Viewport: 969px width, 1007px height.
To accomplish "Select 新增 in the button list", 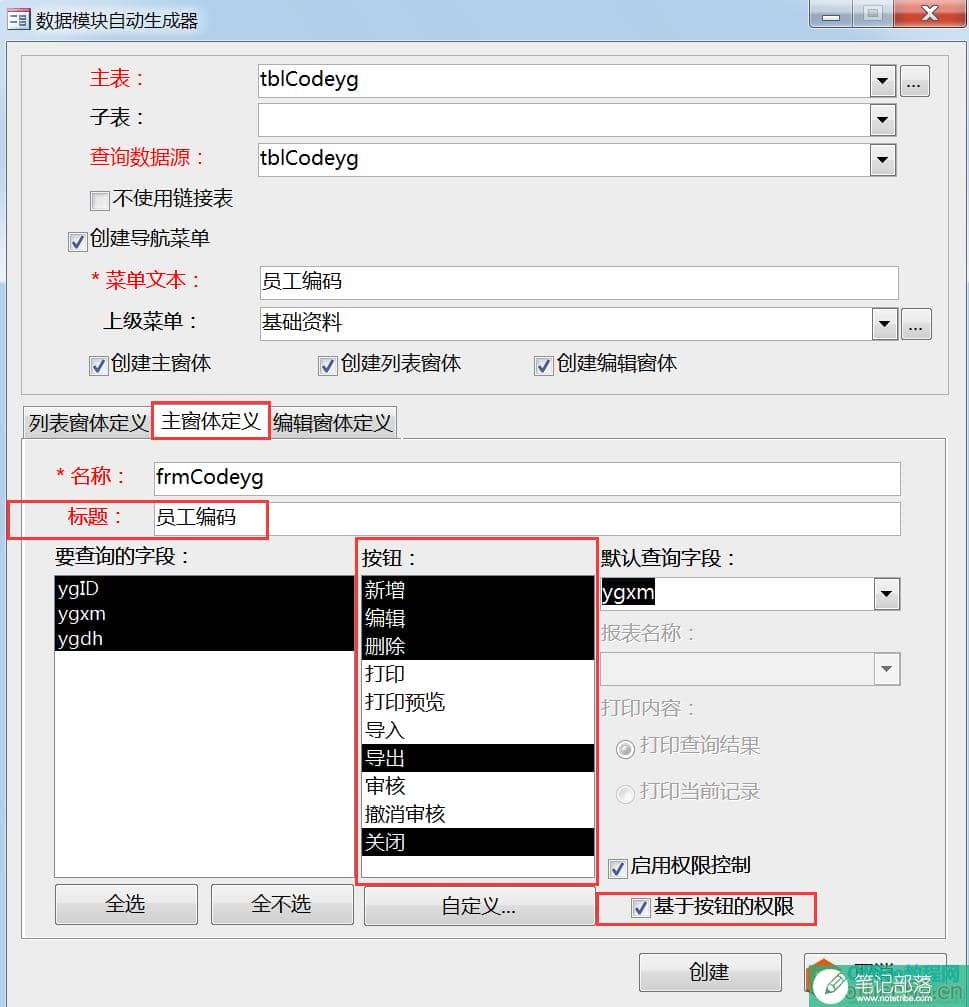I will point(478,590).
